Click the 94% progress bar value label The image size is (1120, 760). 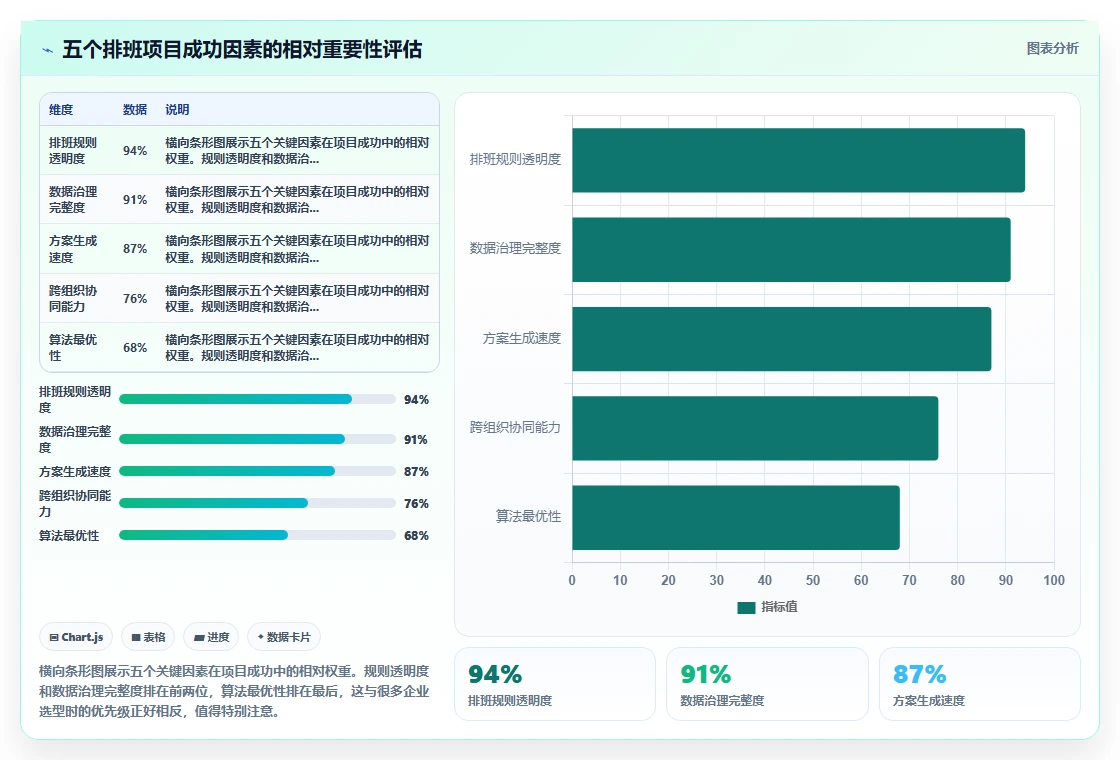point(416,400)
